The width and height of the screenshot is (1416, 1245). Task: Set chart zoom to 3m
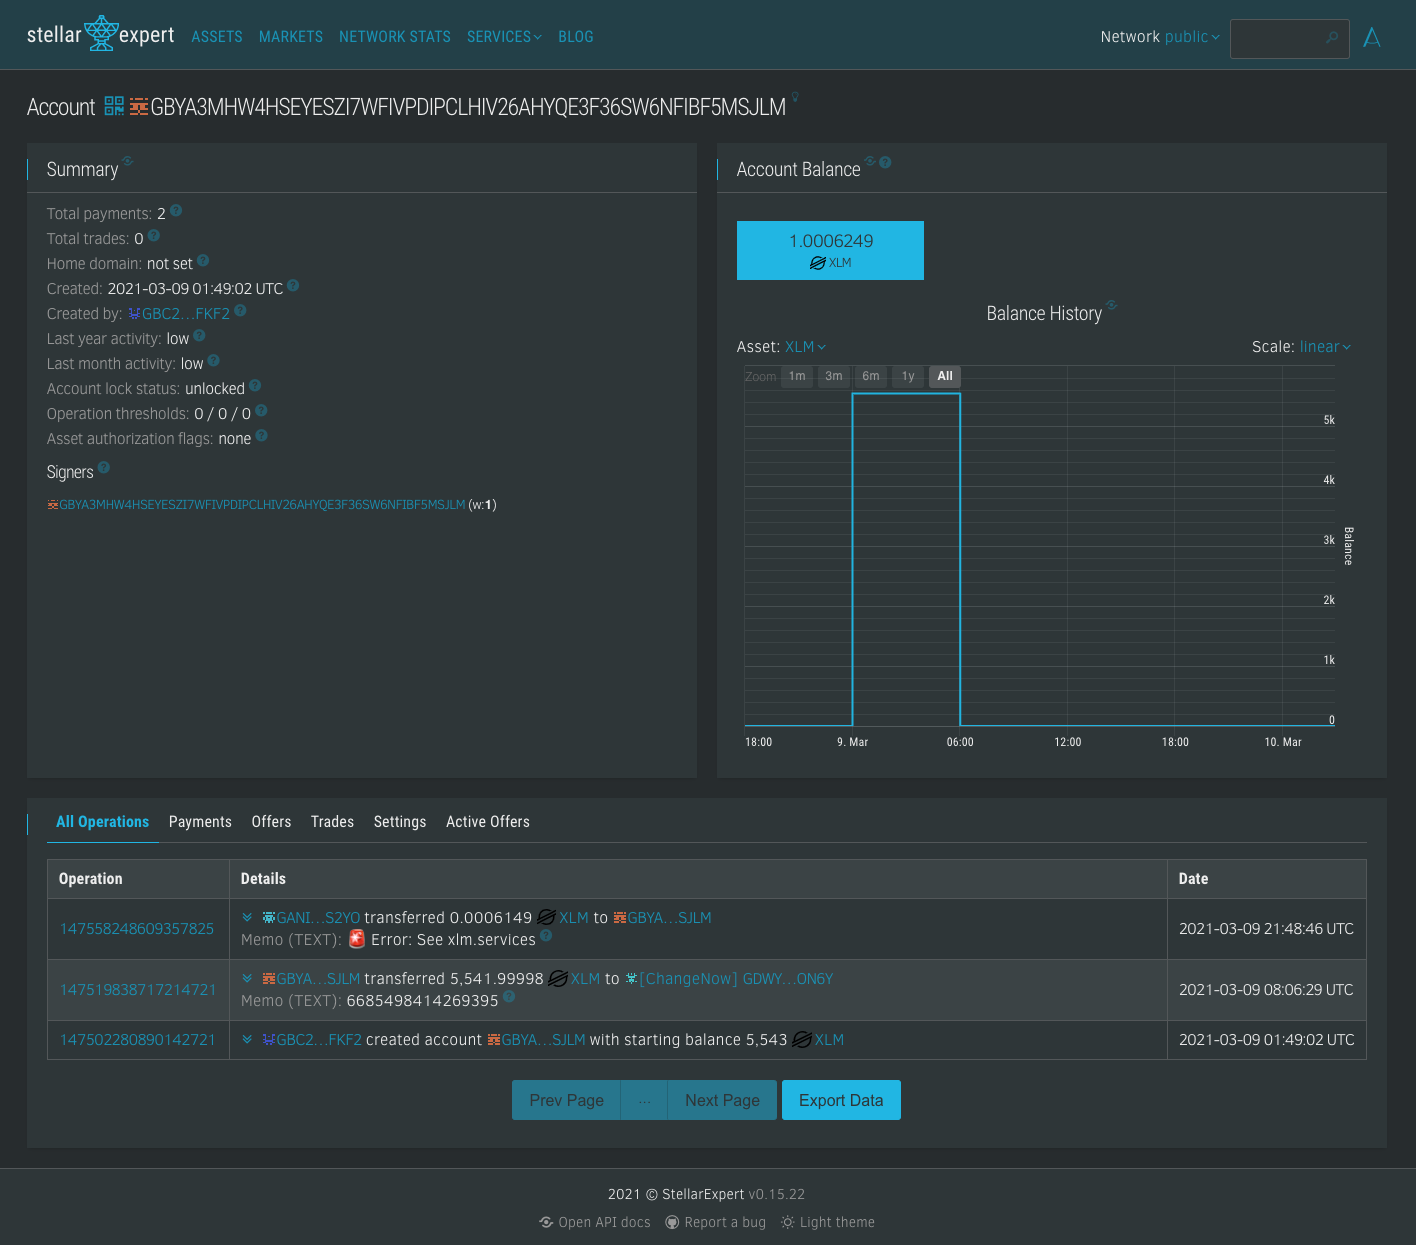(834, 376)
